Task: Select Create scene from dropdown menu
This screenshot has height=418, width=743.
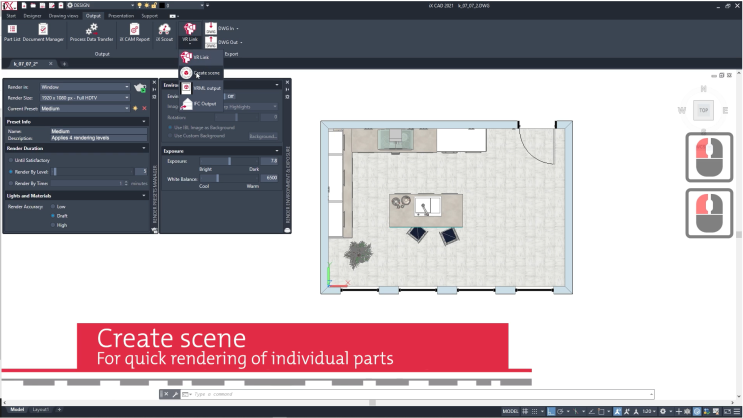Action: coord(206,73)
